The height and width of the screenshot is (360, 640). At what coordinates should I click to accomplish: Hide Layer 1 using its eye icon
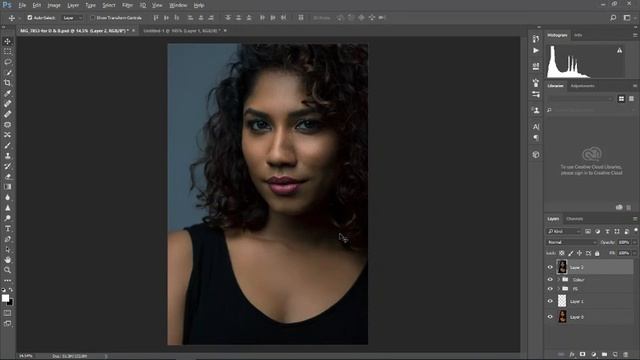click(550, 301)
